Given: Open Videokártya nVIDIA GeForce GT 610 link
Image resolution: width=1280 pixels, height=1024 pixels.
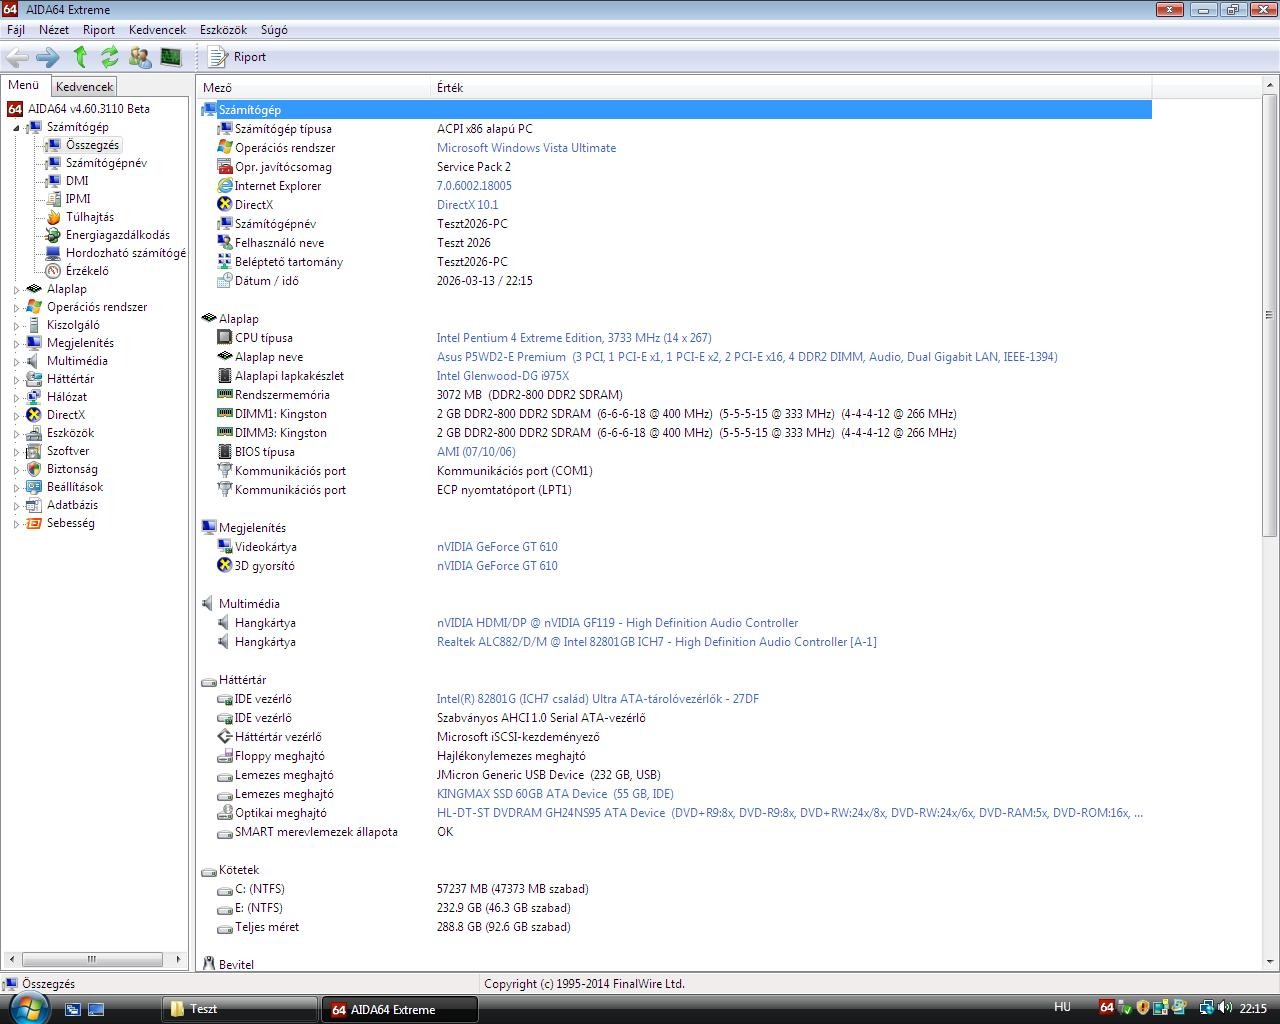Looking at the screenshot, I should [497, 547].
